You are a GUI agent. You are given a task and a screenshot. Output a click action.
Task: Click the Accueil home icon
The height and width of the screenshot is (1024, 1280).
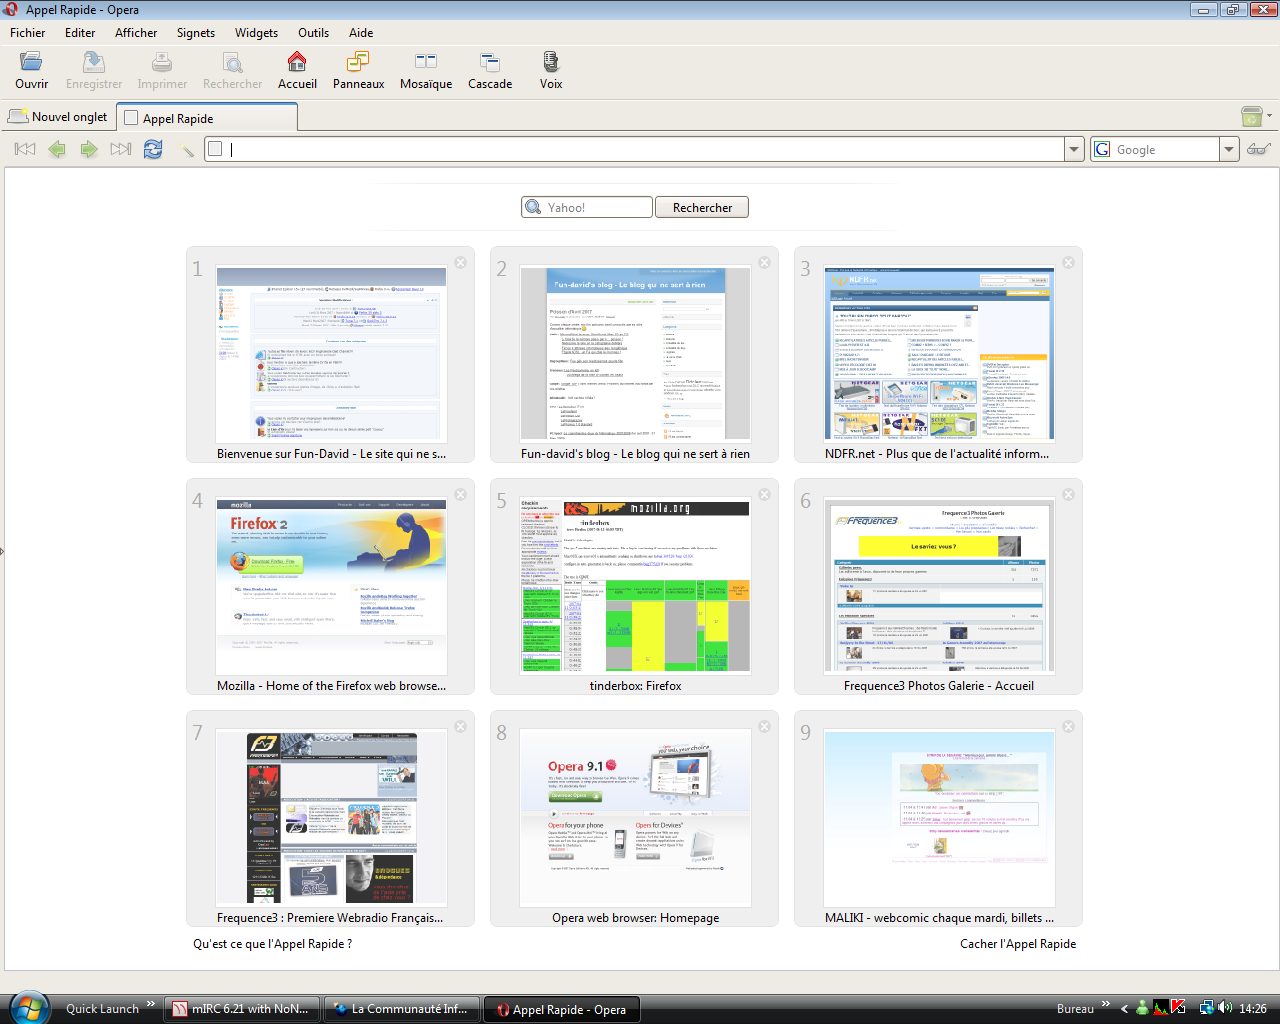pos(297,63)
